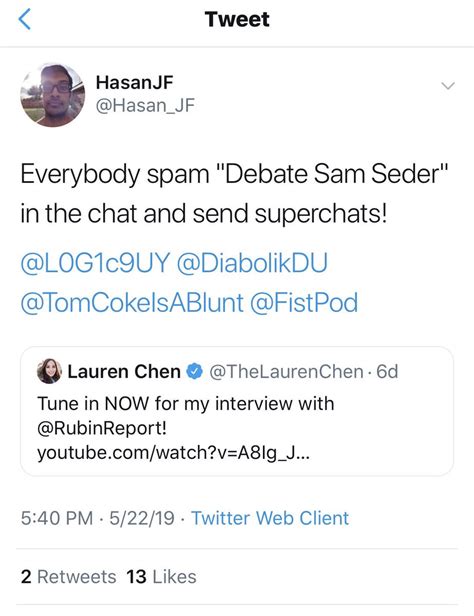Open @FistPod mention

point(304,303)
